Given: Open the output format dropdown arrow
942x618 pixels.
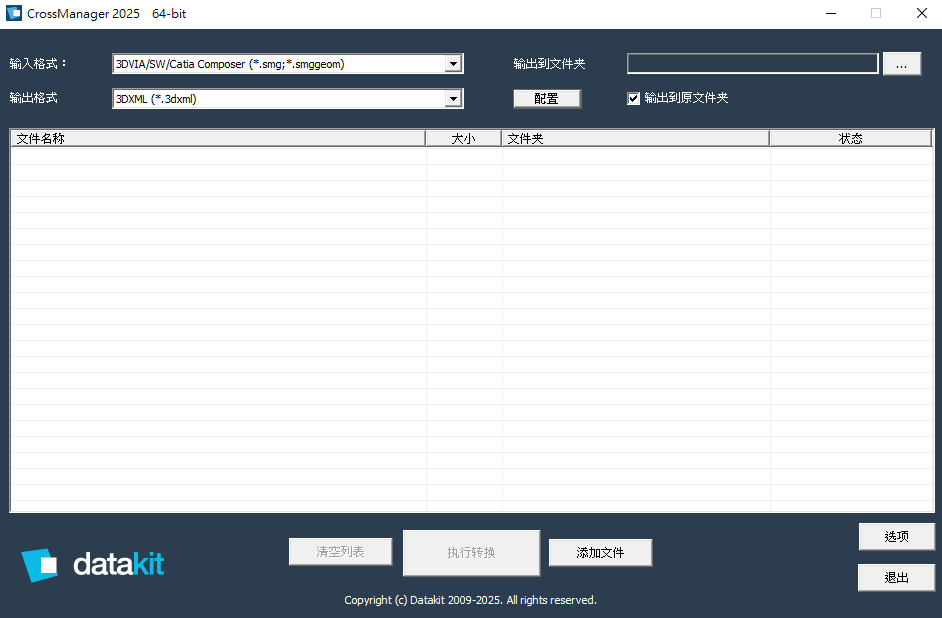Looking at the screenshot, I should (454, 98).
